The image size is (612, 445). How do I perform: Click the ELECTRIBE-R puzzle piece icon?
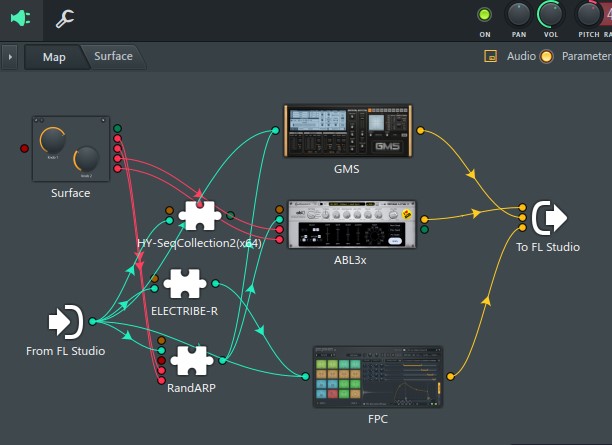pos(185,284)
